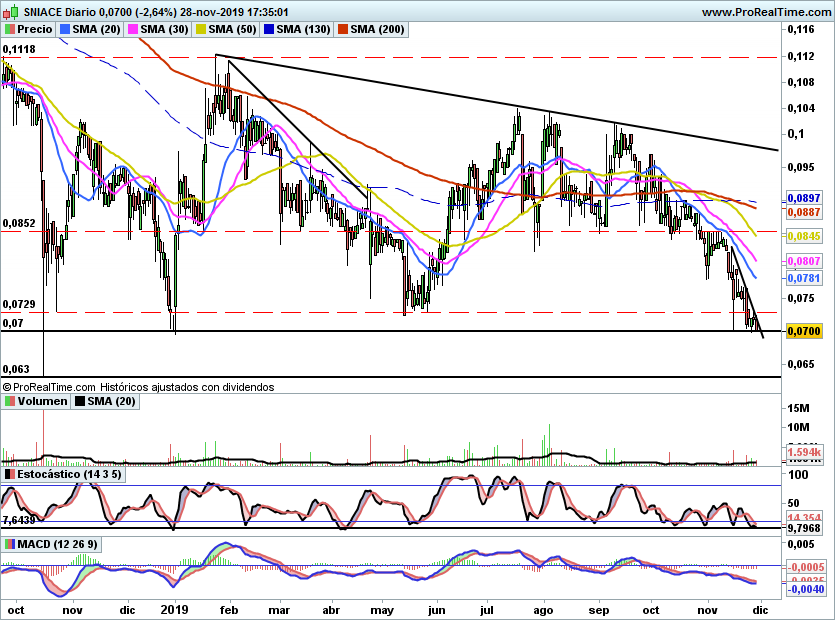The image size is (835, 620).
Task: Click the 0,0807 magenta SMA value label
Action: [804, 260]
